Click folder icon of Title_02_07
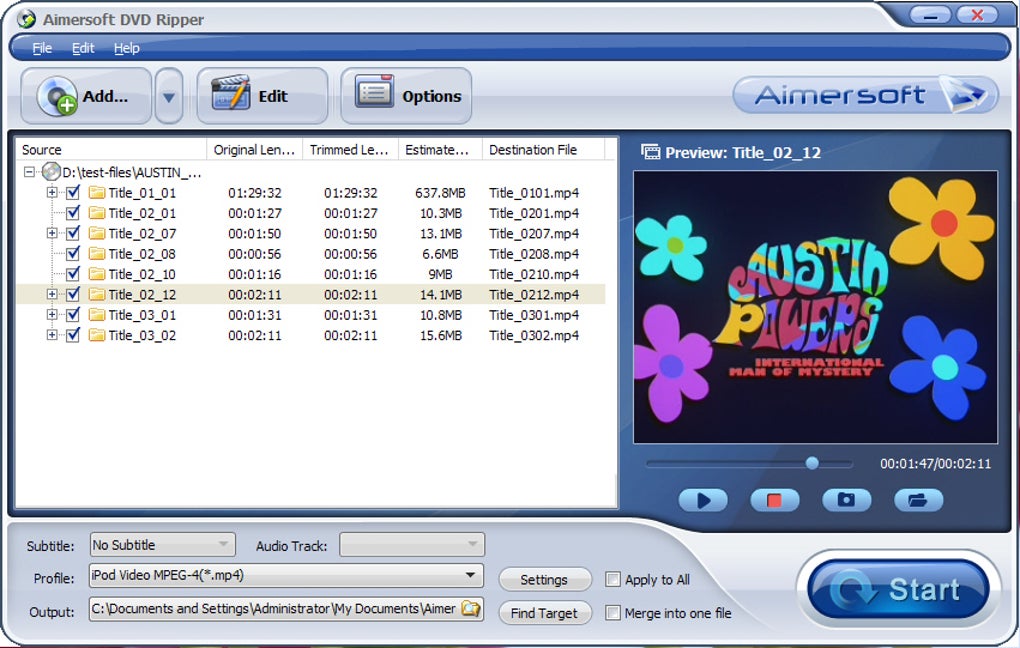1020x648 pixels. [97, 233]
